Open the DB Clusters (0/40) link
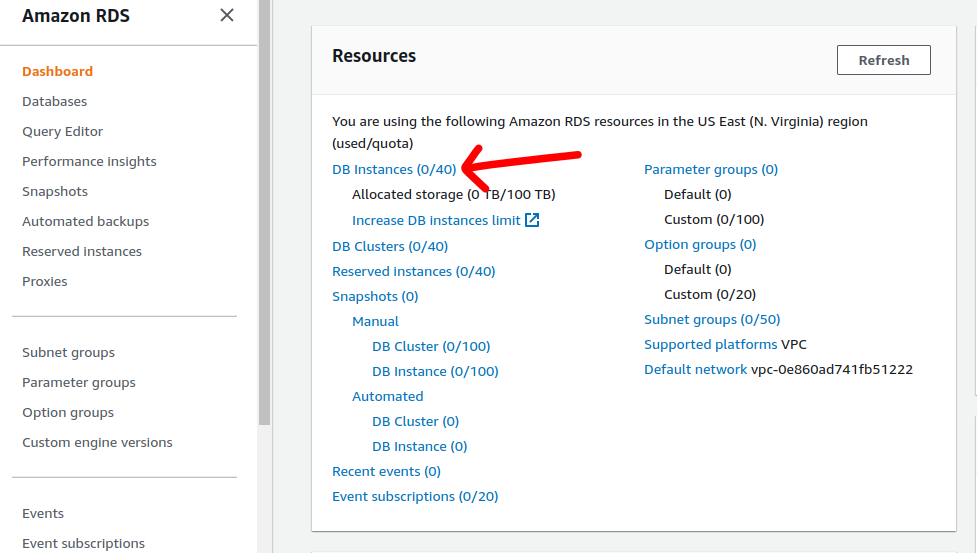Viewport: 977px width, 553px height. point(390,247)
